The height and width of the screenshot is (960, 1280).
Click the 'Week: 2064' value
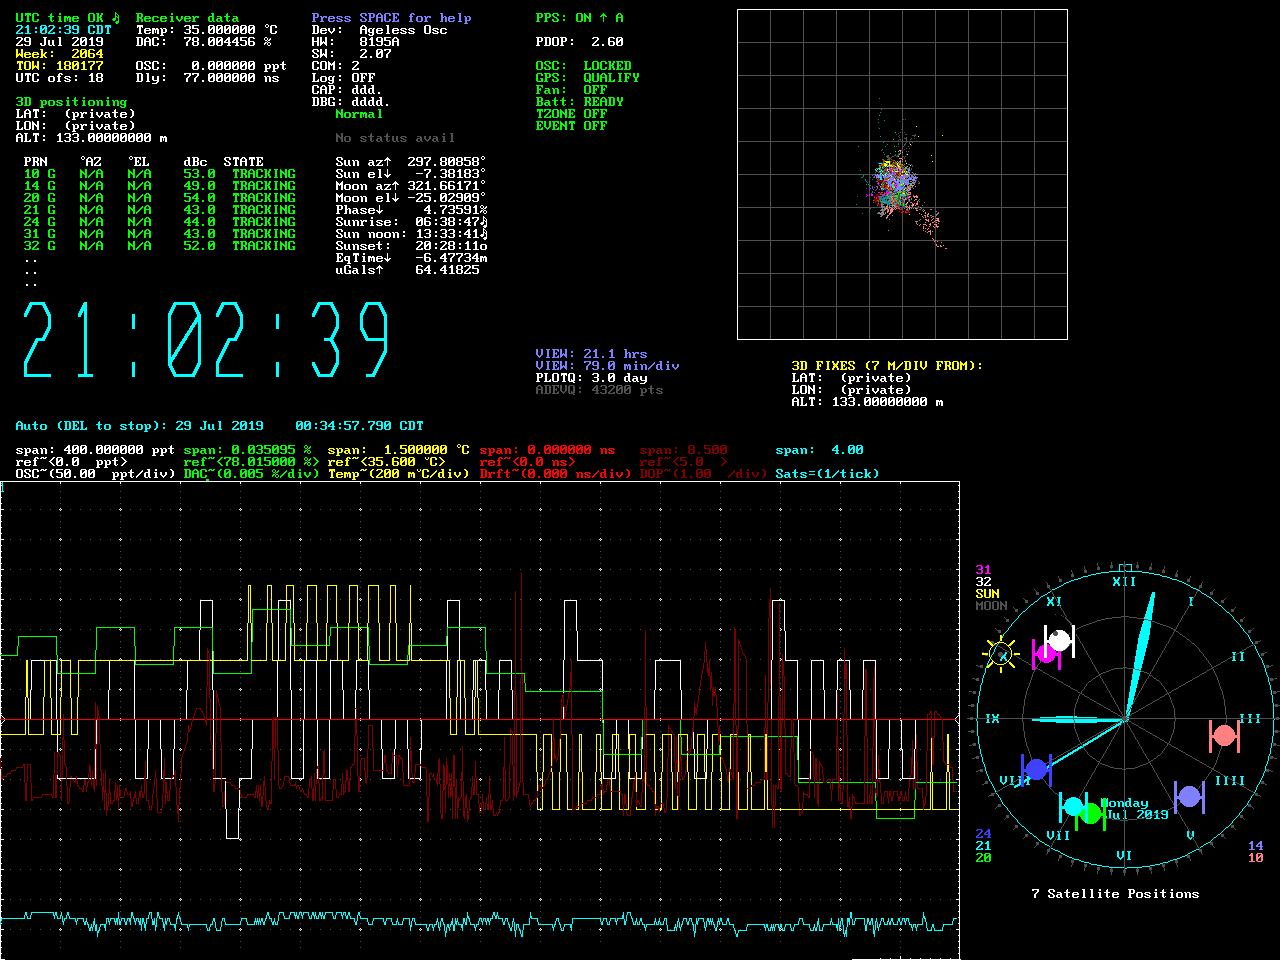tap(59, 54)
